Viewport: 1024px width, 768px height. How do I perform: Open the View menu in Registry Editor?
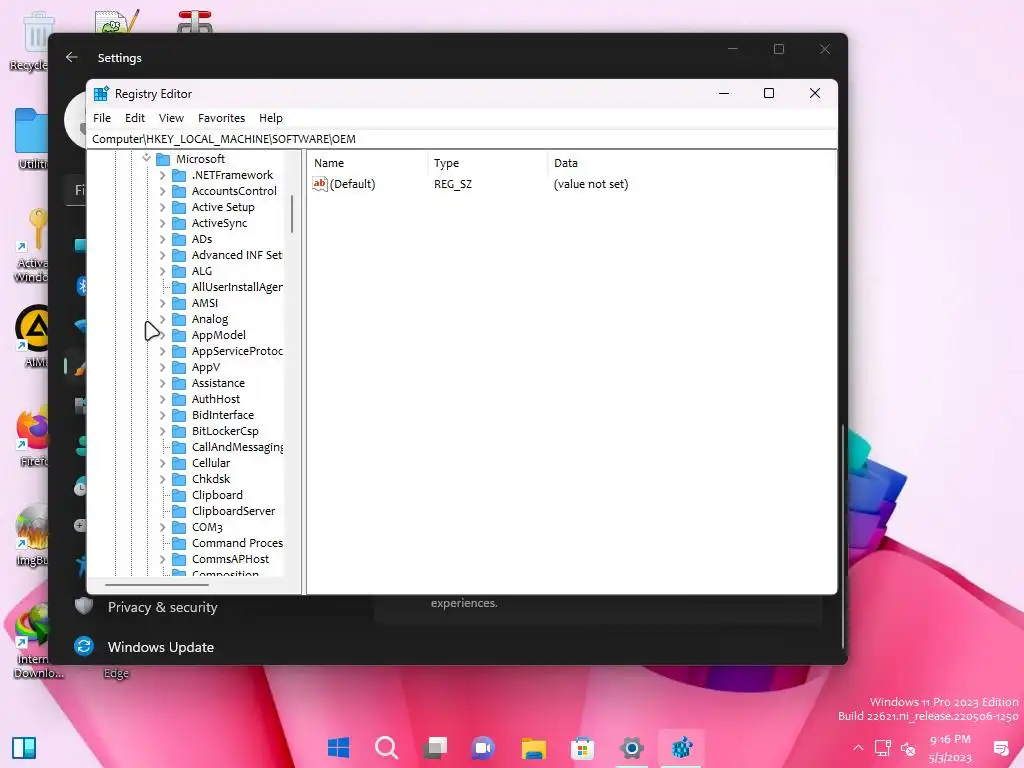tap(171, 118)
